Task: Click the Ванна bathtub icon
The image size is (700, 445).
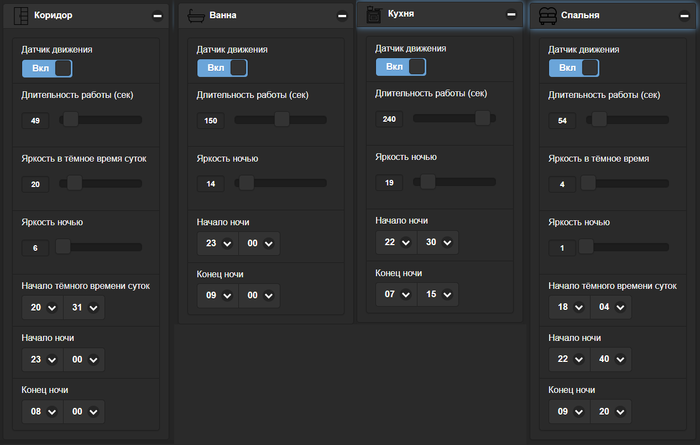Action: click(x=196, y=16)
